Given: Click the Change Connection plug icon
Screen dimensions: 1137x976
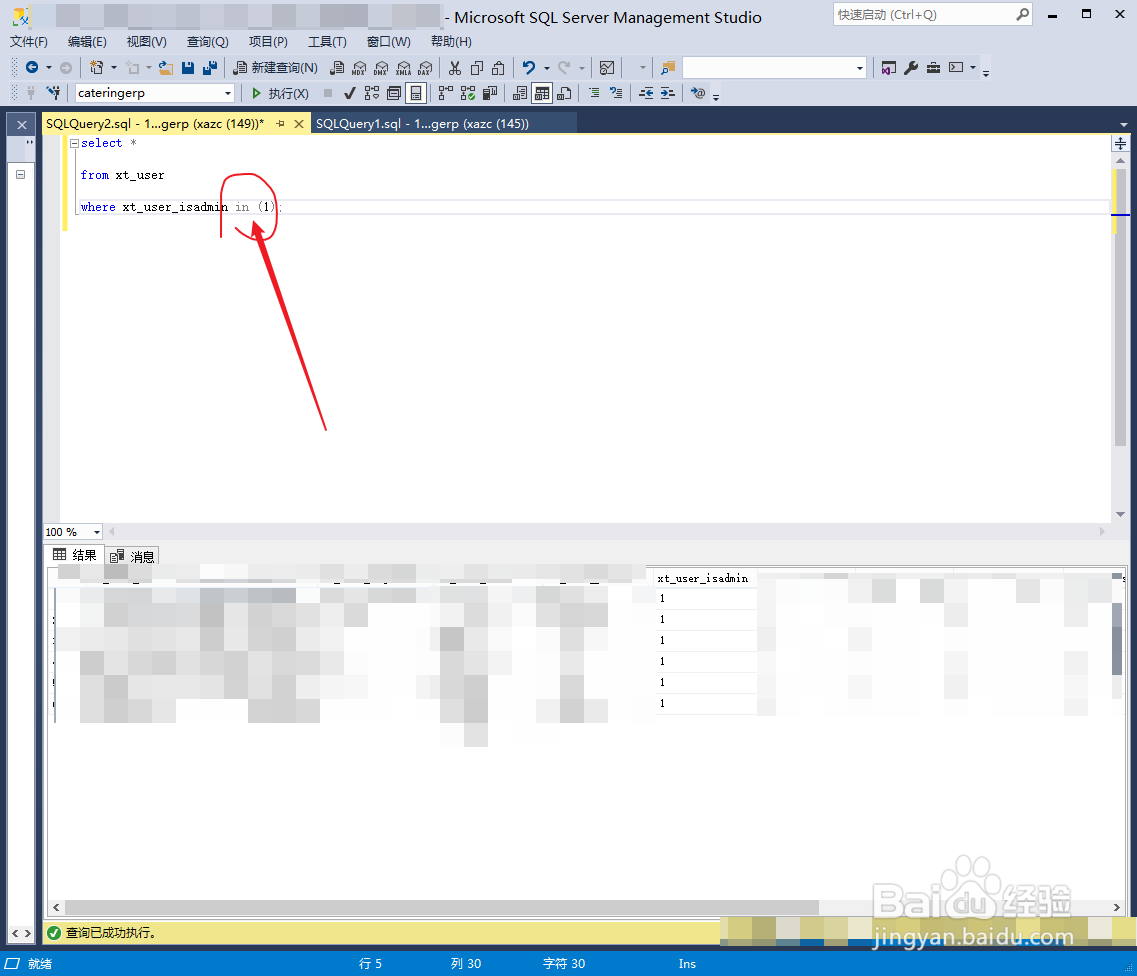Looking at the screenshot, I should pos(53,93).
